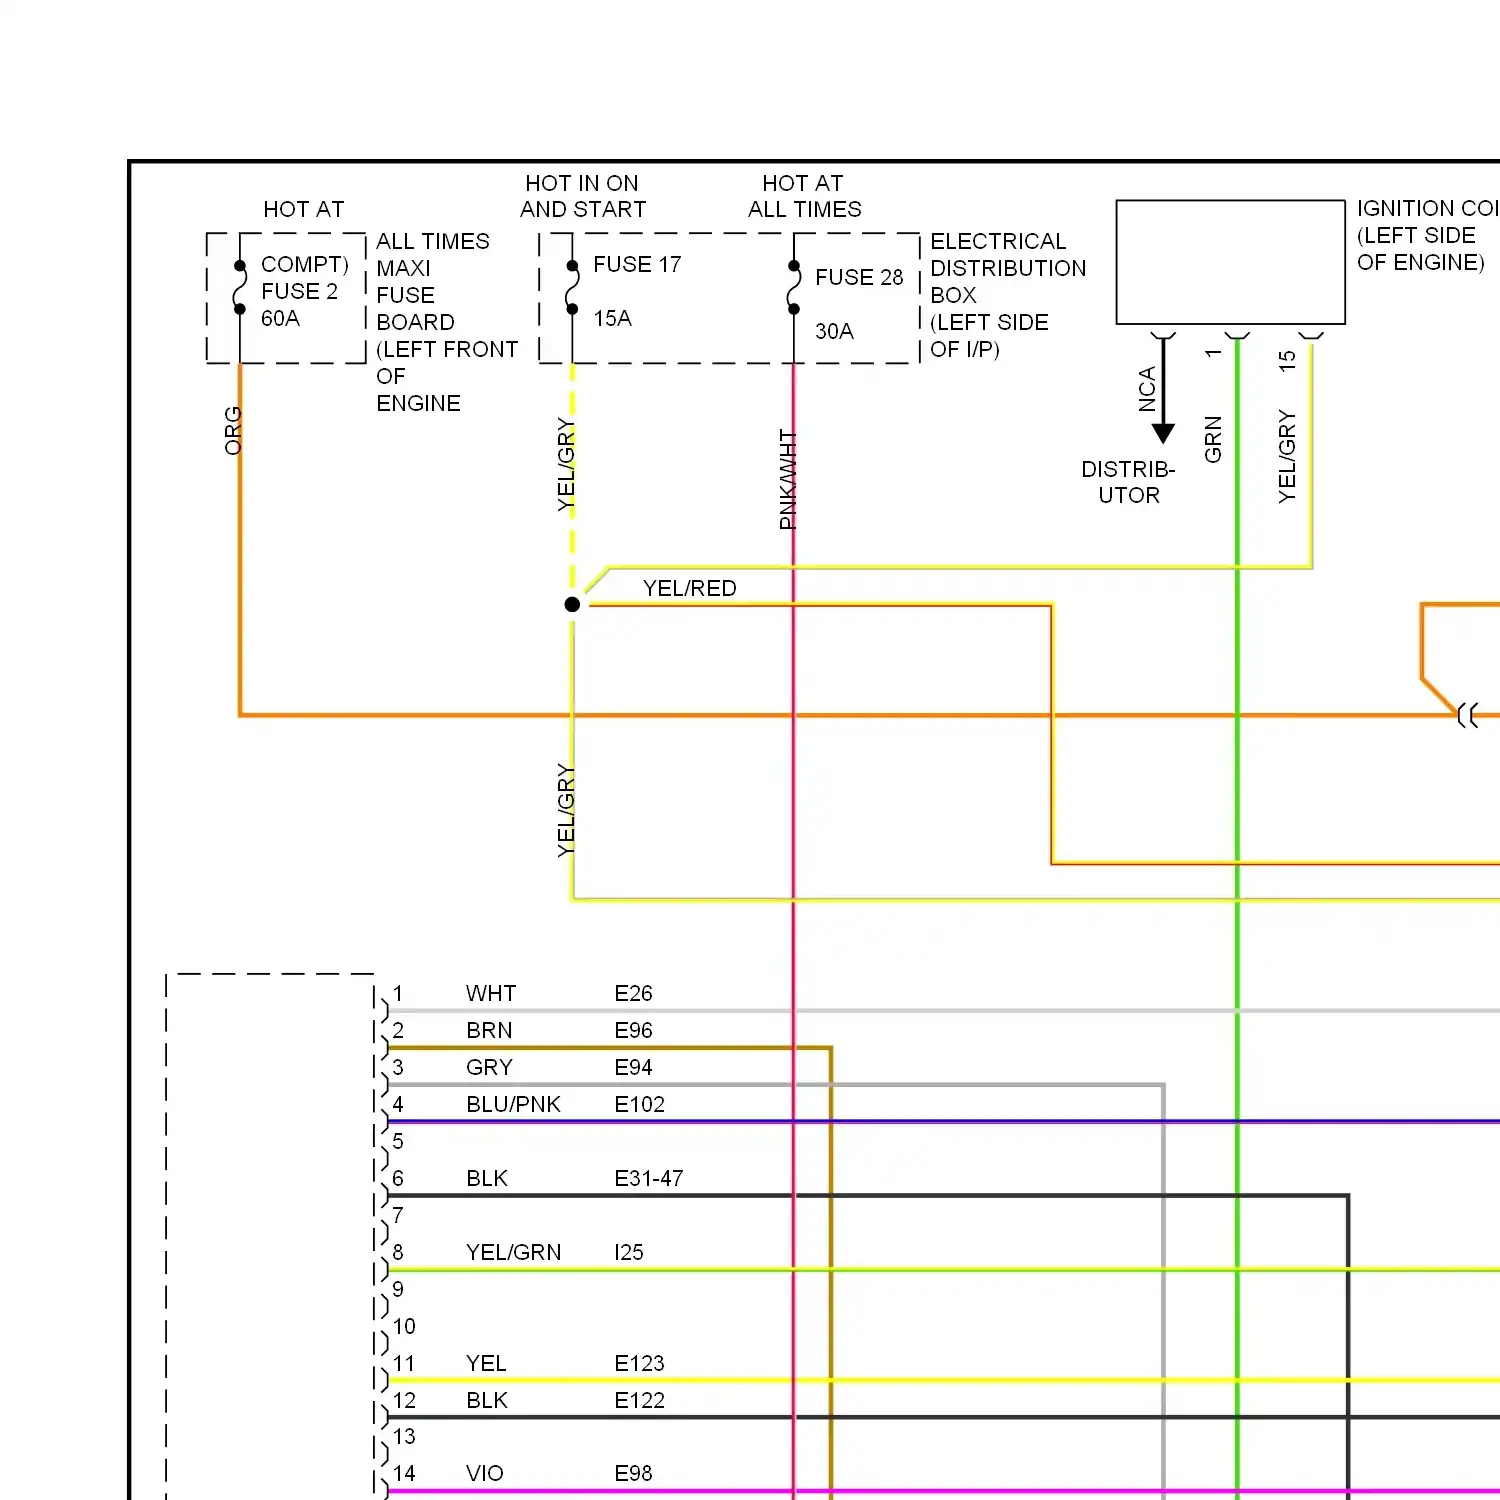The image size is (1500, 1500).
Task: Select ignition coil terminal 15 label
Action: [x=1287, y=361]
